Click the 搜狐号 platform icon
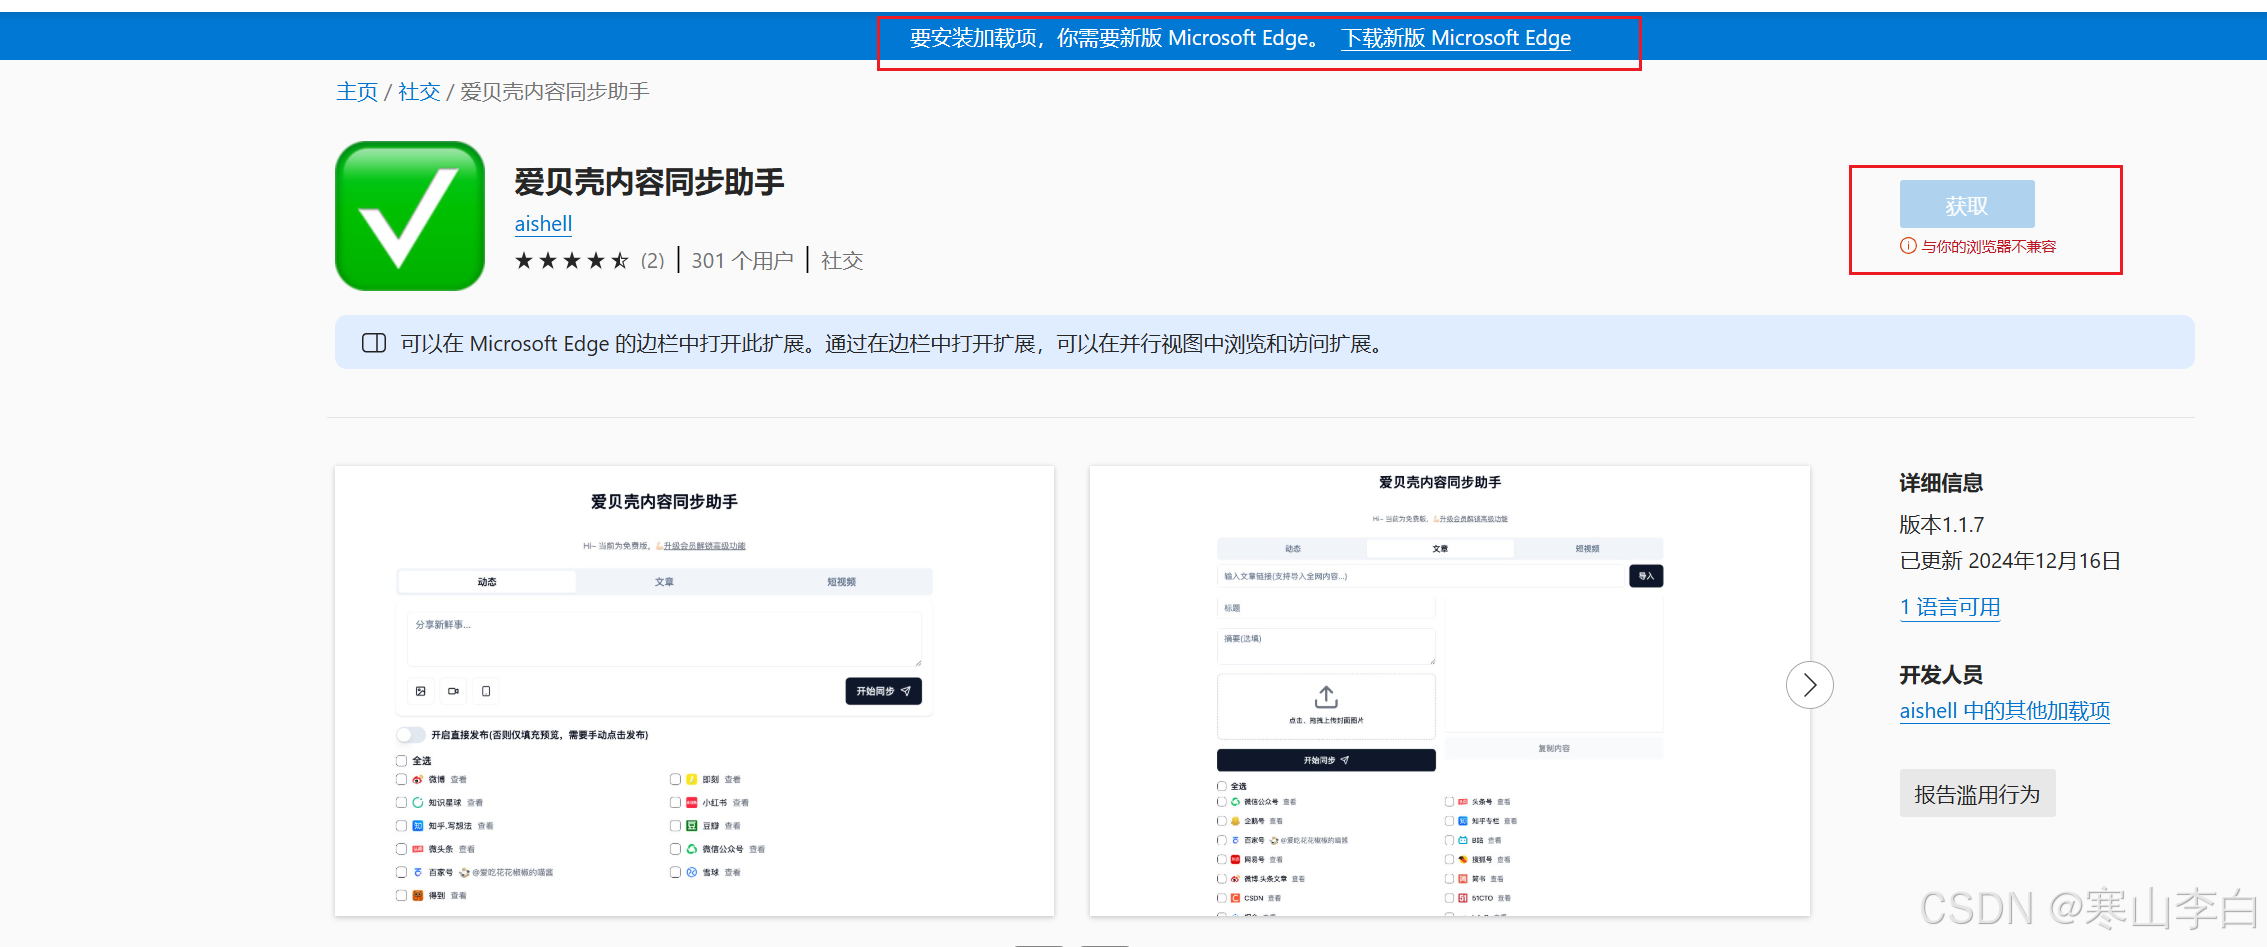2267x947 pixels. click(x=1463, y=859)
